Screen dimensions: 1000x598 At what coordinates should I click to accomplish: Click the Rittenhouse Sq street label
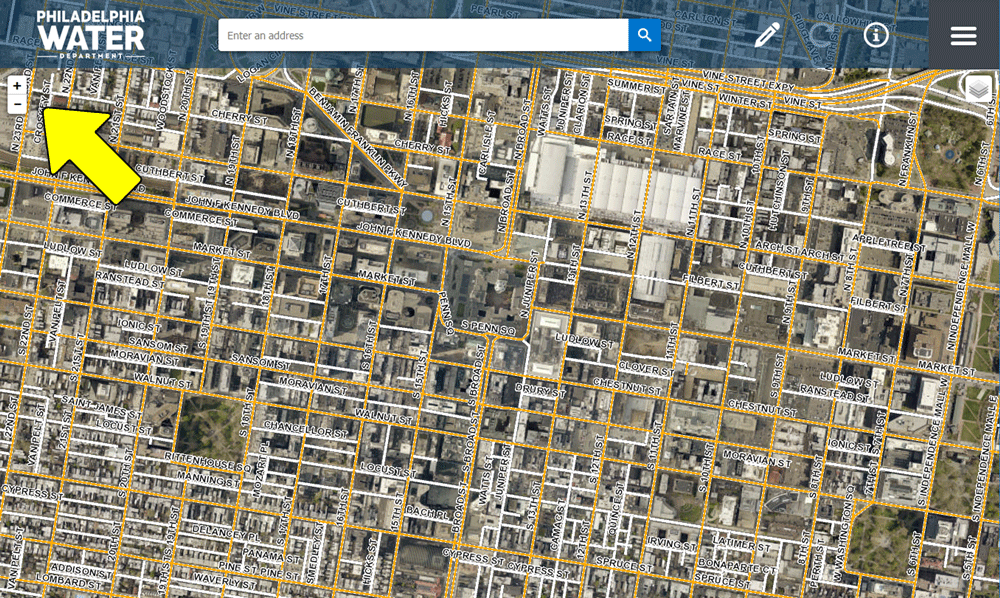pos(216,466)
